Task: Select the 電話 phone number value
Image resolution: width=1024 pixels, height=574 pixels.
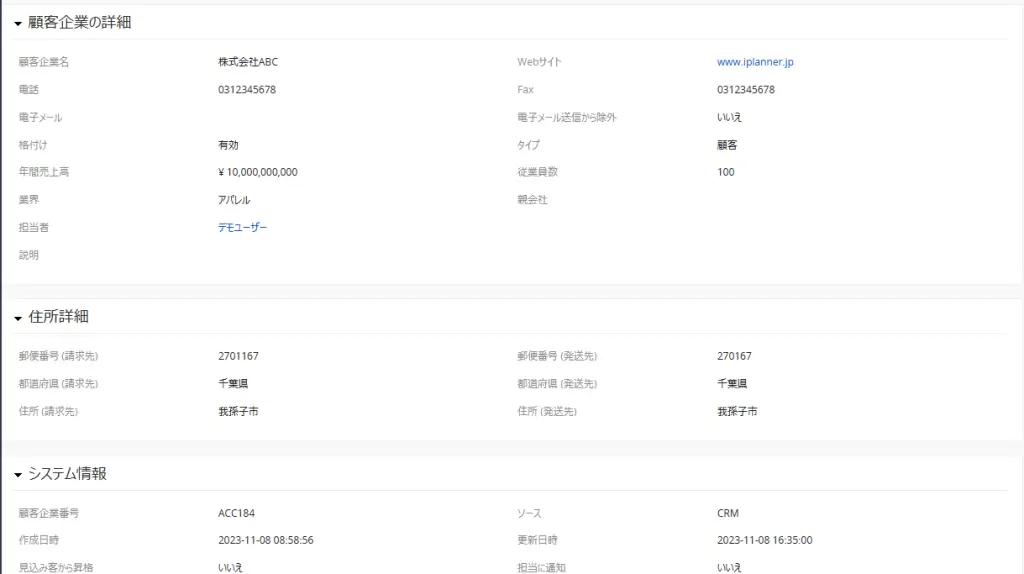Action: tap(246, 90)
